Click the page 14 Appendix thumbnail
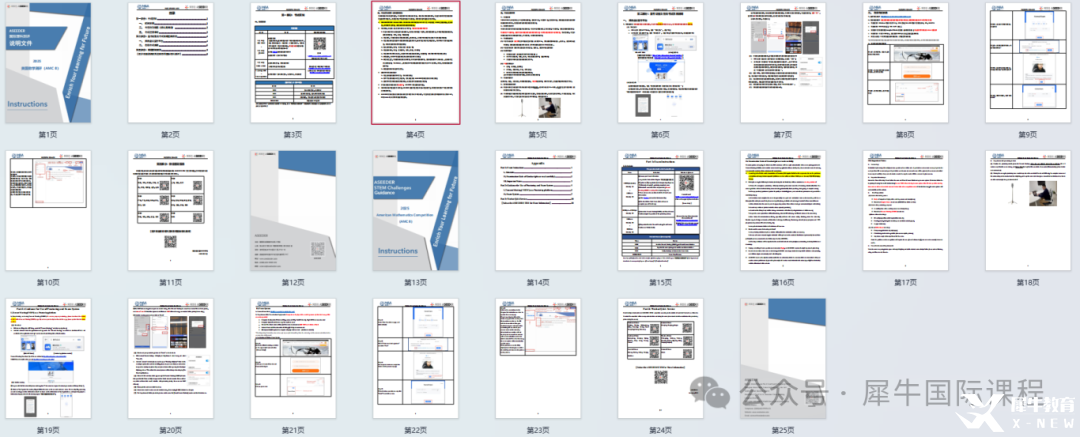The width and height of the screenshot is (1080, 437). (x=537, y=209)
